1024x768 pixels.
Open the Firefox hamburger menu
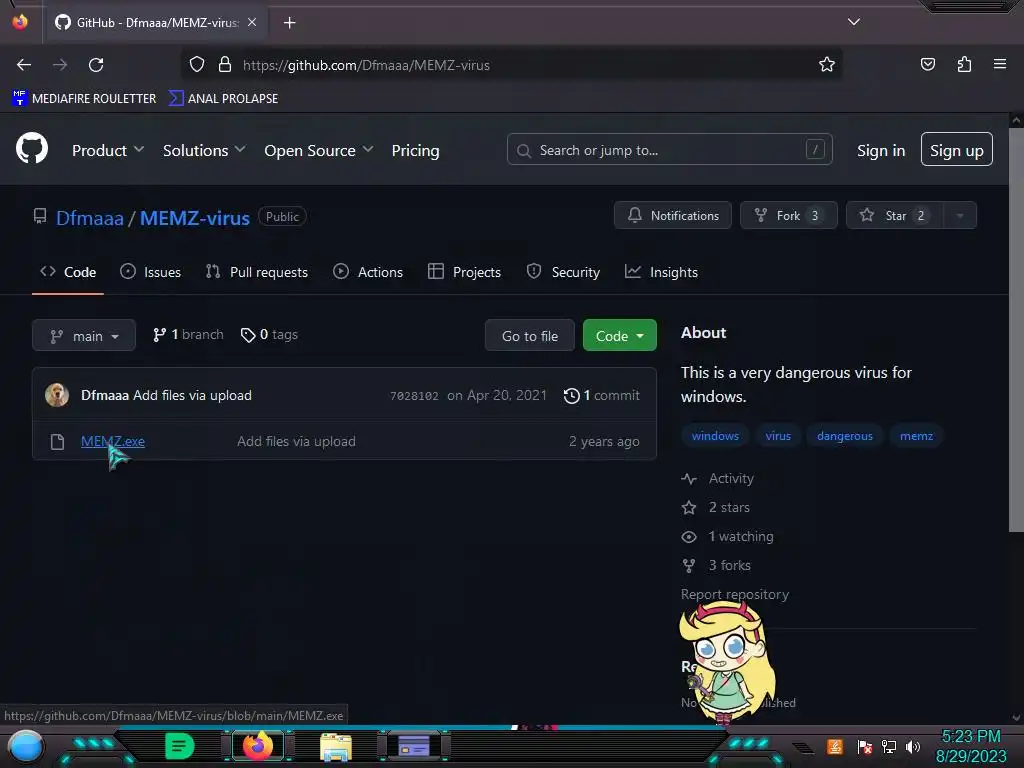pyautogui.click(x=999, y=65)
